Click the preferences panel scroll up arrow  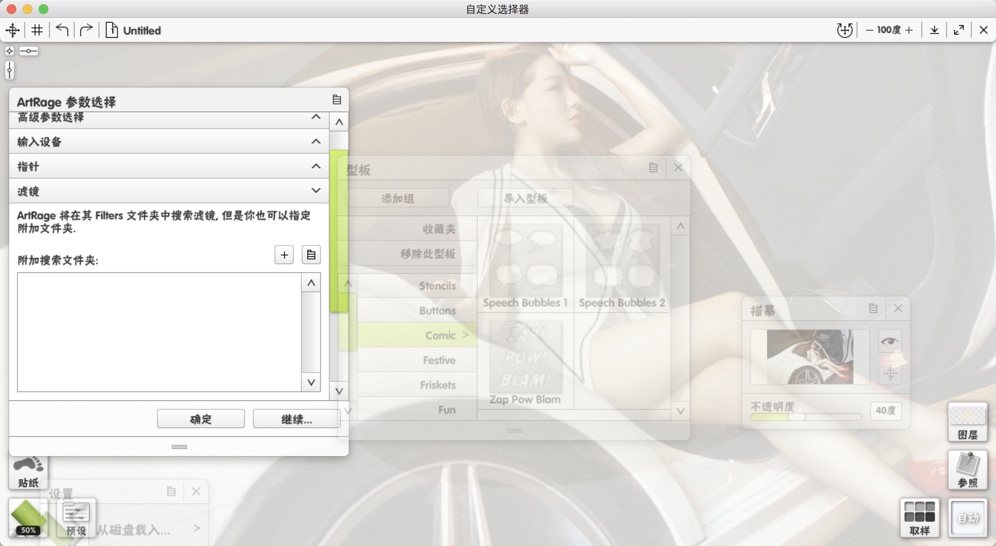click(339, 122)
